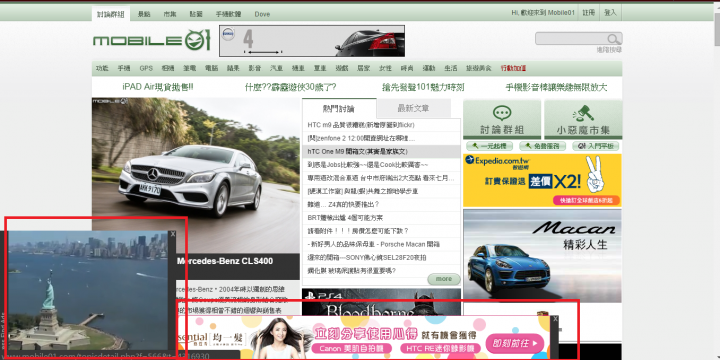Open the 生活 category in navigation bar
This screenshot has width=720, height=360.
[450, 68]
